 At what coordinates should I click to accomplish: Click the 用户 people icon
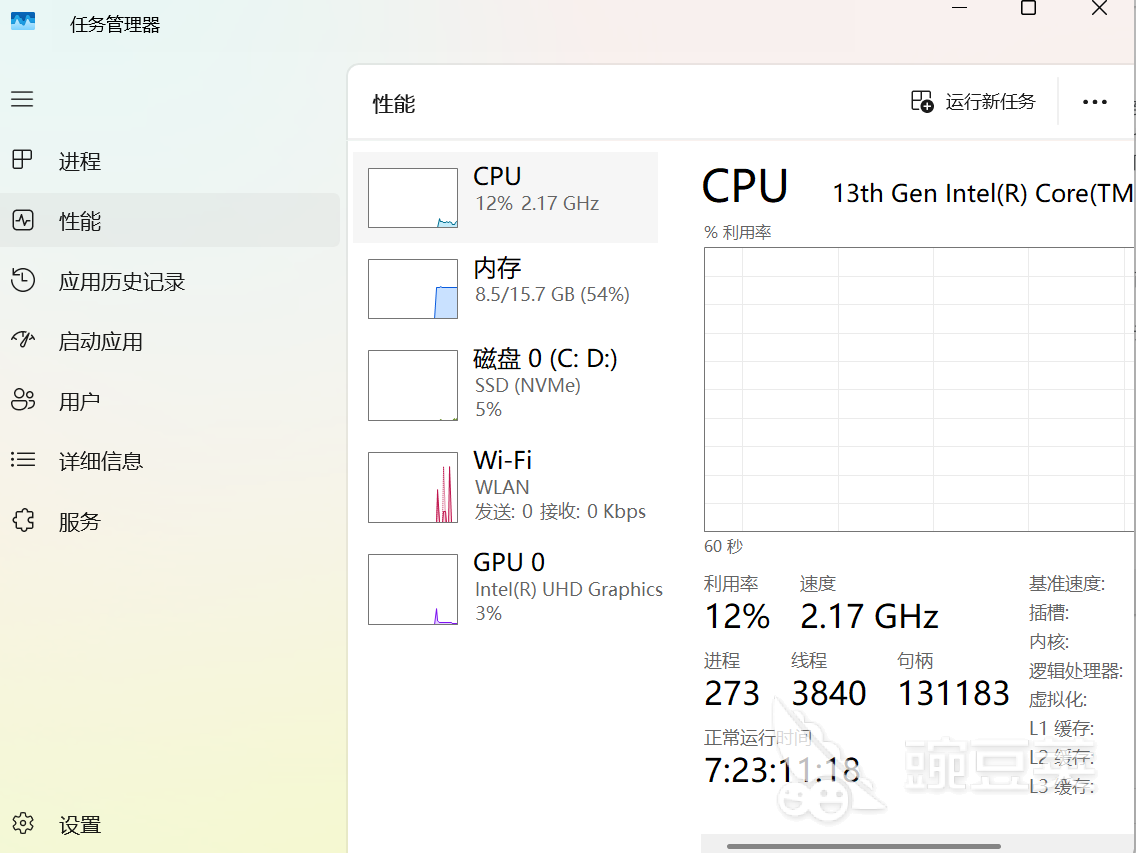click(22, 399)
